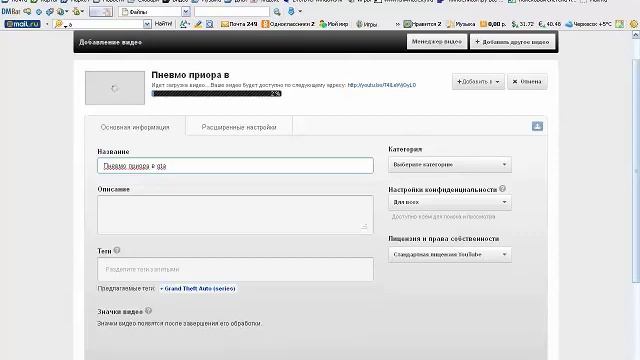Click the page preview icon in mail.ru toolbar
The image size is (640, 360).
[210, 24]
